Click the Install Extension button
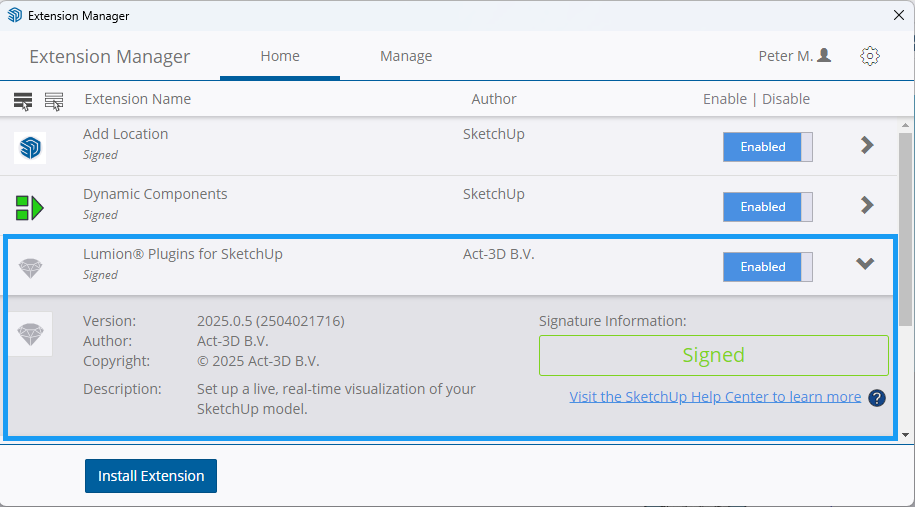915x507 pixels. coord(151,476)
